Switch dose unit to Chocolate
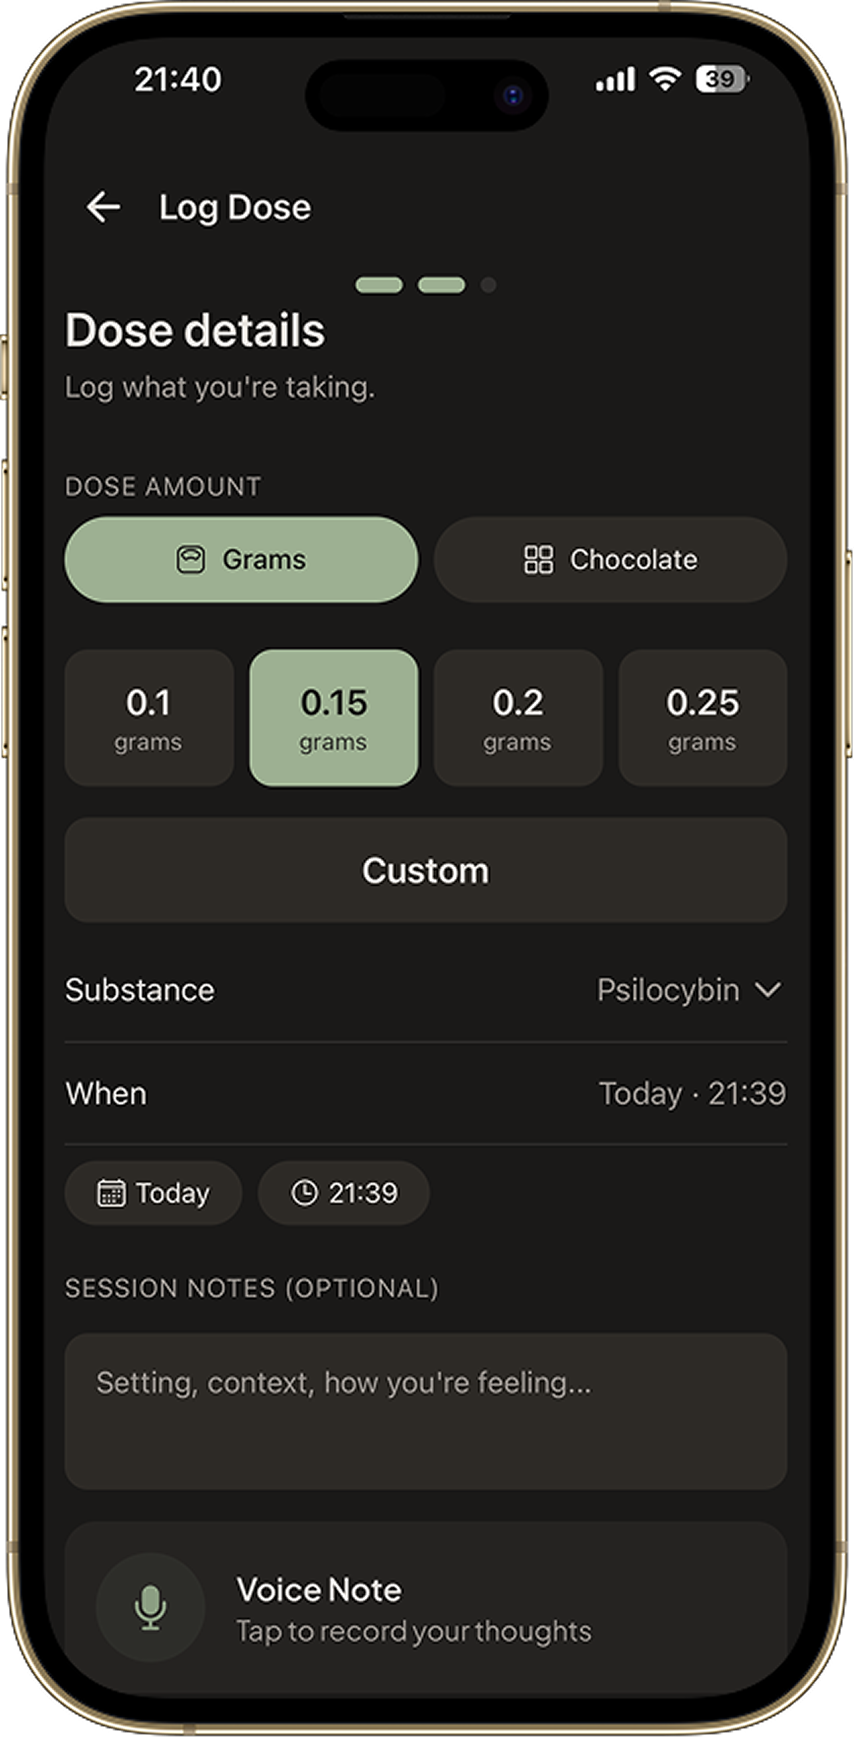 (610, 560)
